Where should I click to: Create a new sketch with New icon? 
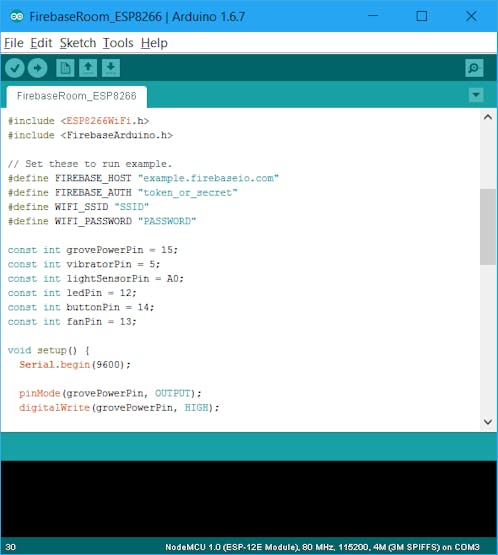click(65, 68)
